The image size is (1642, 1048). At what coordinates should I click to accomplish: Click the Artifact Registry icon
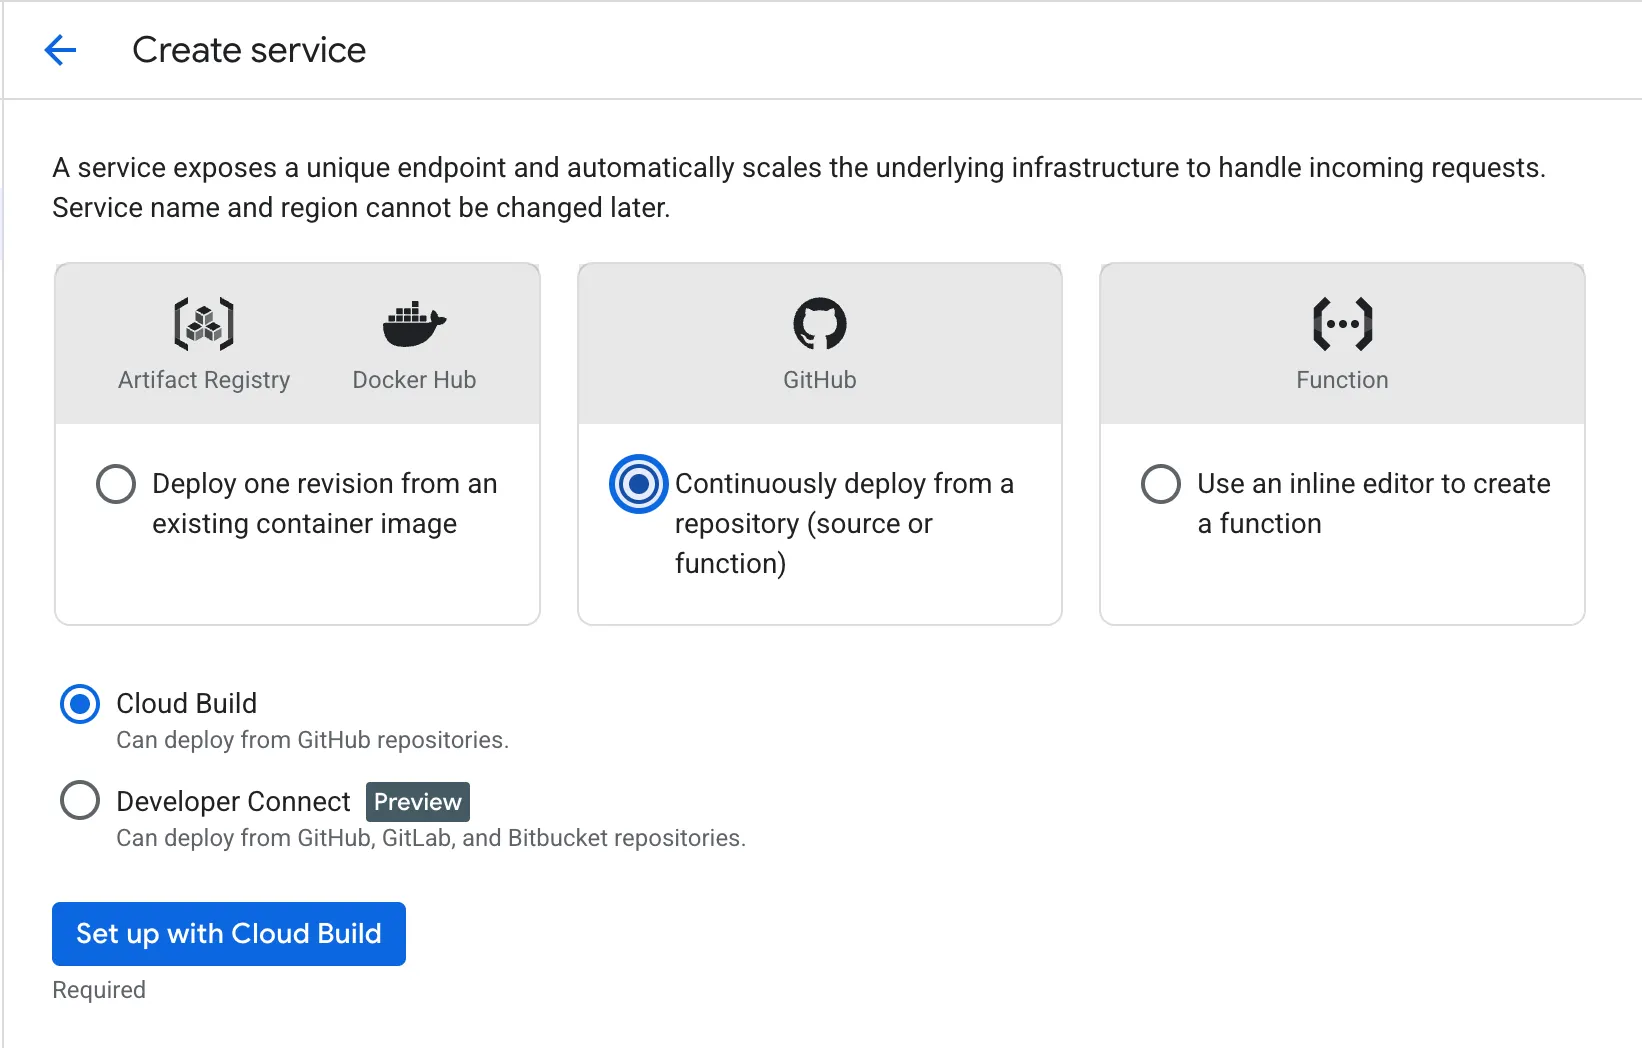tap(203, 322)
